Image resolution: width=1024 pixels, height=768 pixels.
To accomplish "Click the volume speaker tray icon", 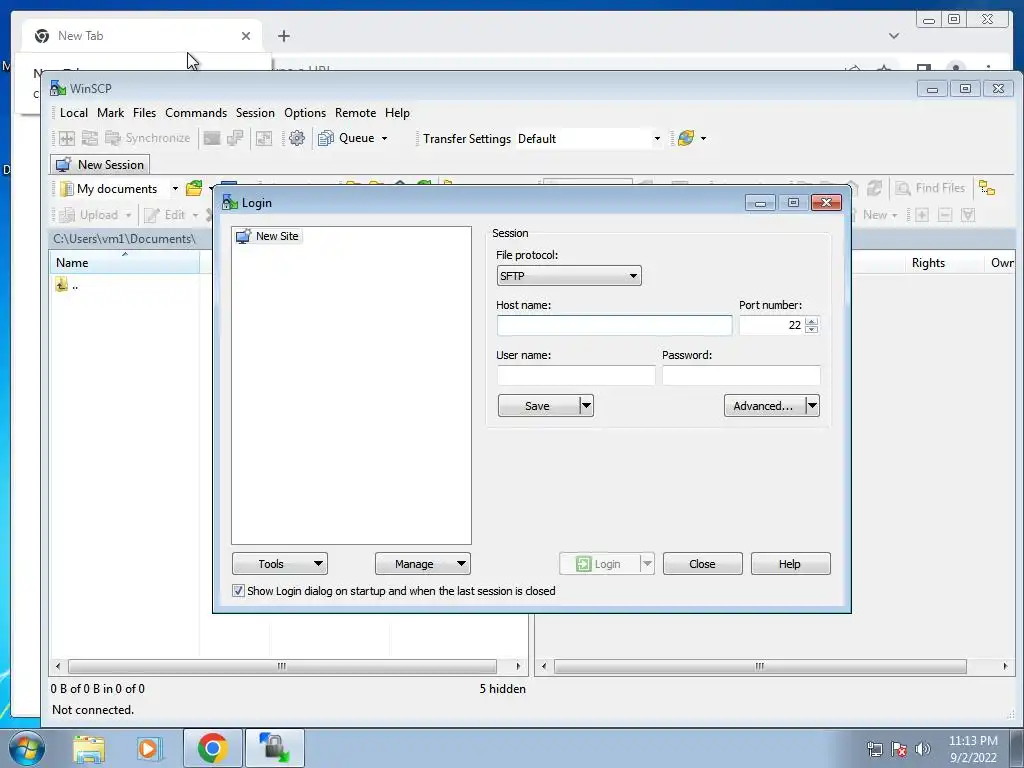I will pos(923,749).
